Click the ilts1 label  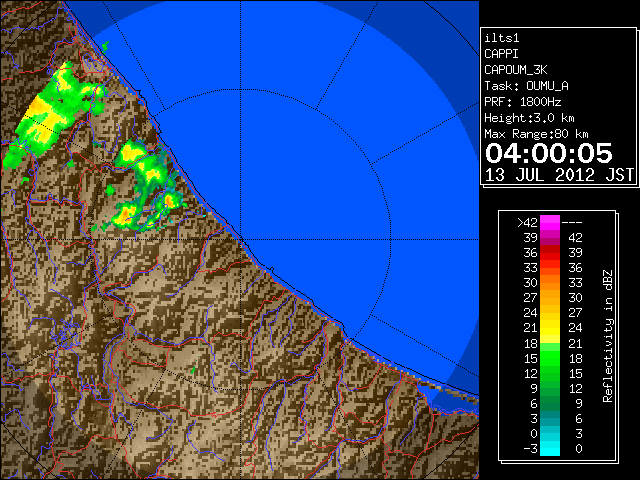click(502, 38)
